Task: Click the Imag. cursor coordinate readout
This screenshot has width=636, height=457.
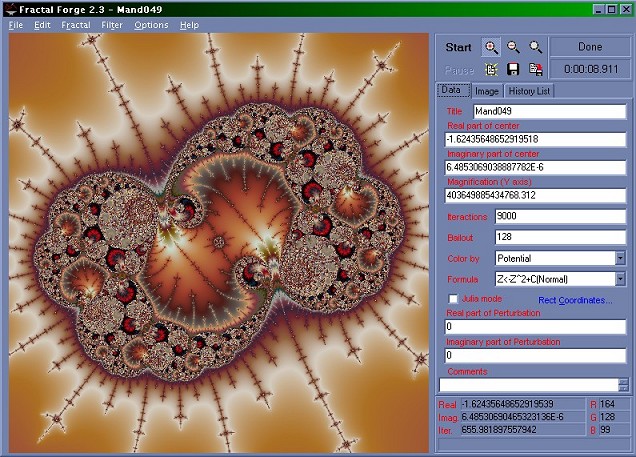Action: tap(522, 417)
